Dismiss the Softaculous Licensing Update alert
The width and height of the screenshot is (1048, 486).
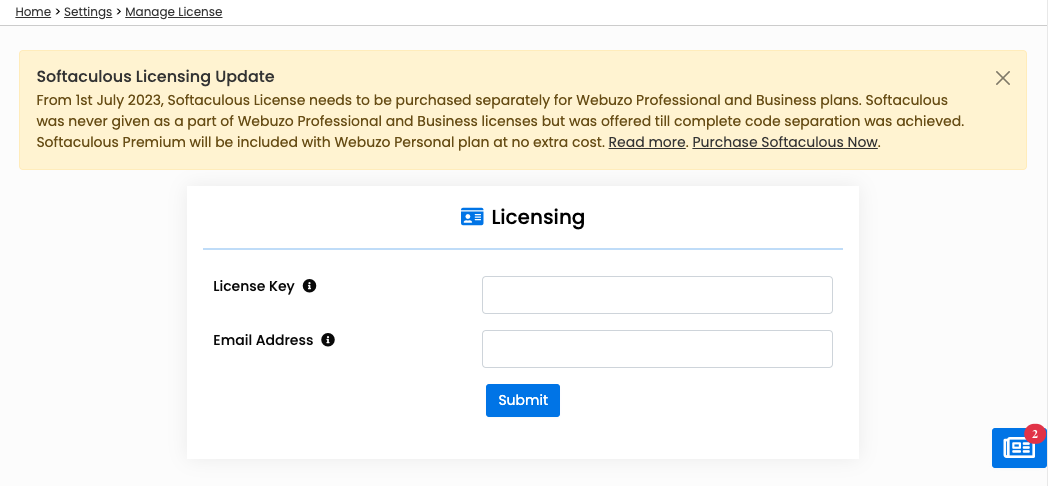(1003, 78)
